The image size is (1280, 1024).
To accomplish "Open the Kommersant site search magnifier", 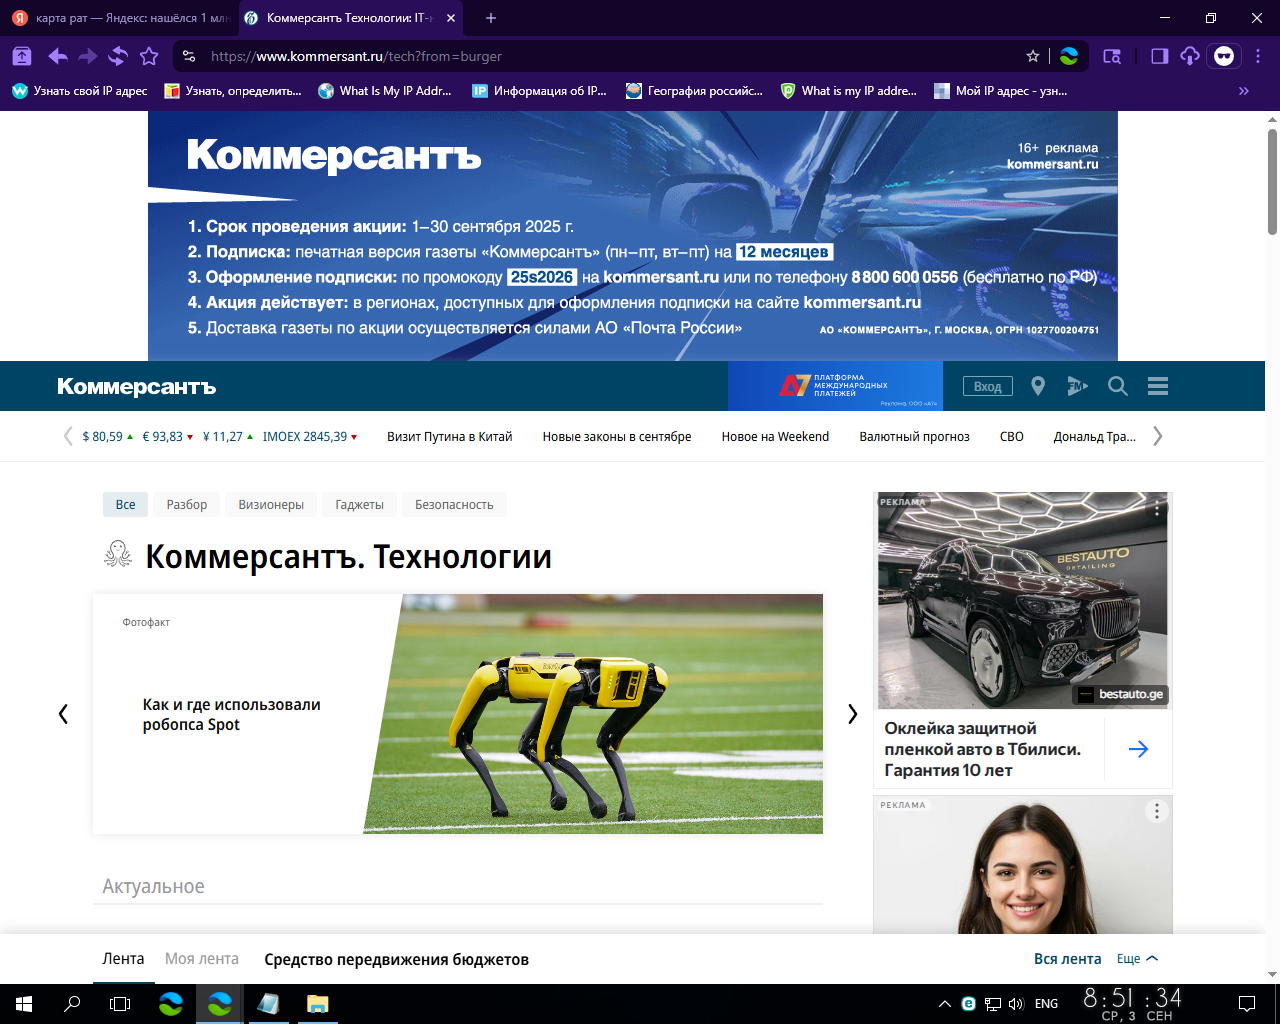I will [x=1118, y=386].
